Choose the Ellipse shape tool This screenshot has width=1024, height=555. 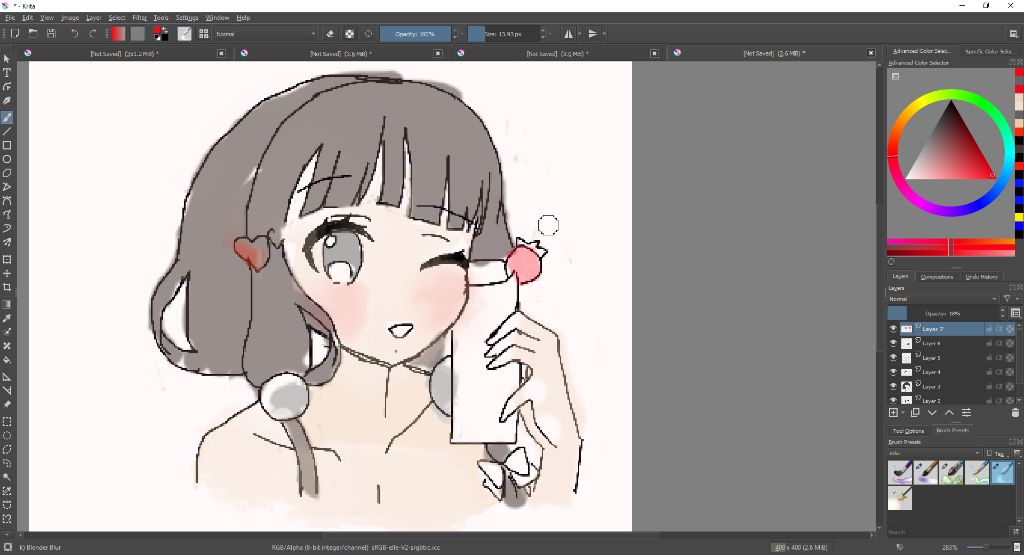coord(7,159)
